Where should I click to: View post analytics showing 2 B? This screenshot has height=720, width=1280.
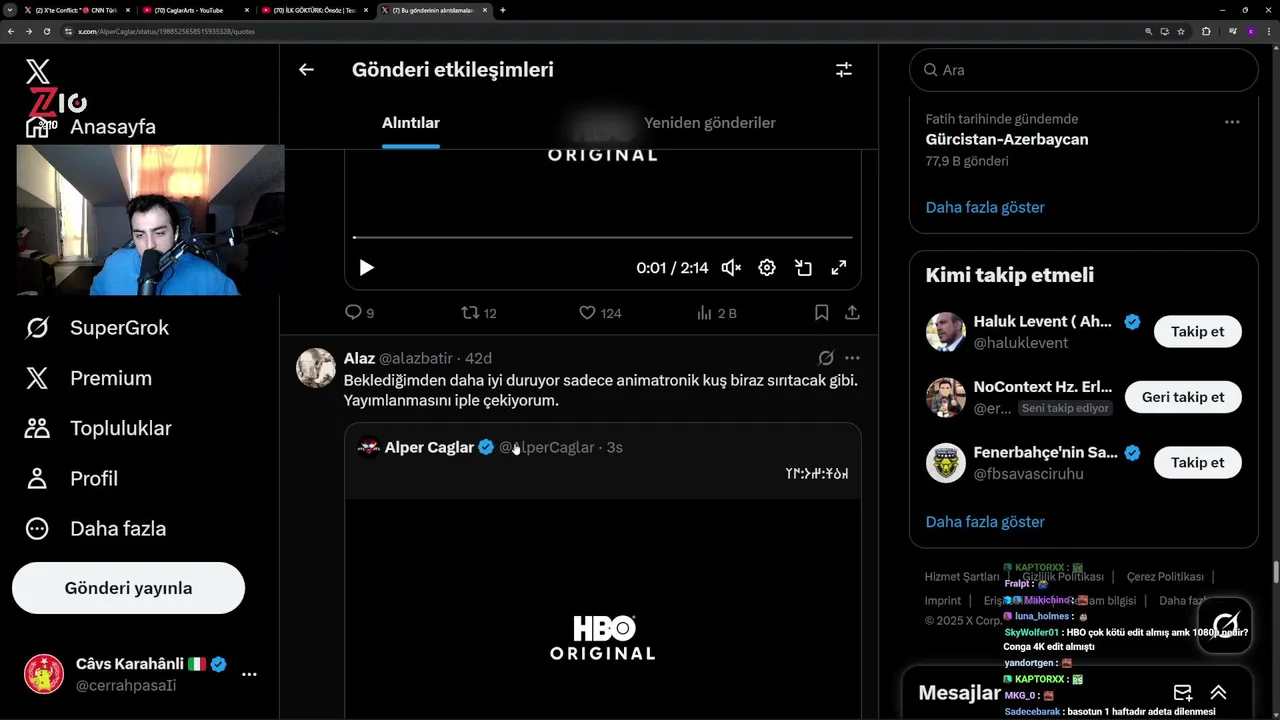click(x=716, y=313)
